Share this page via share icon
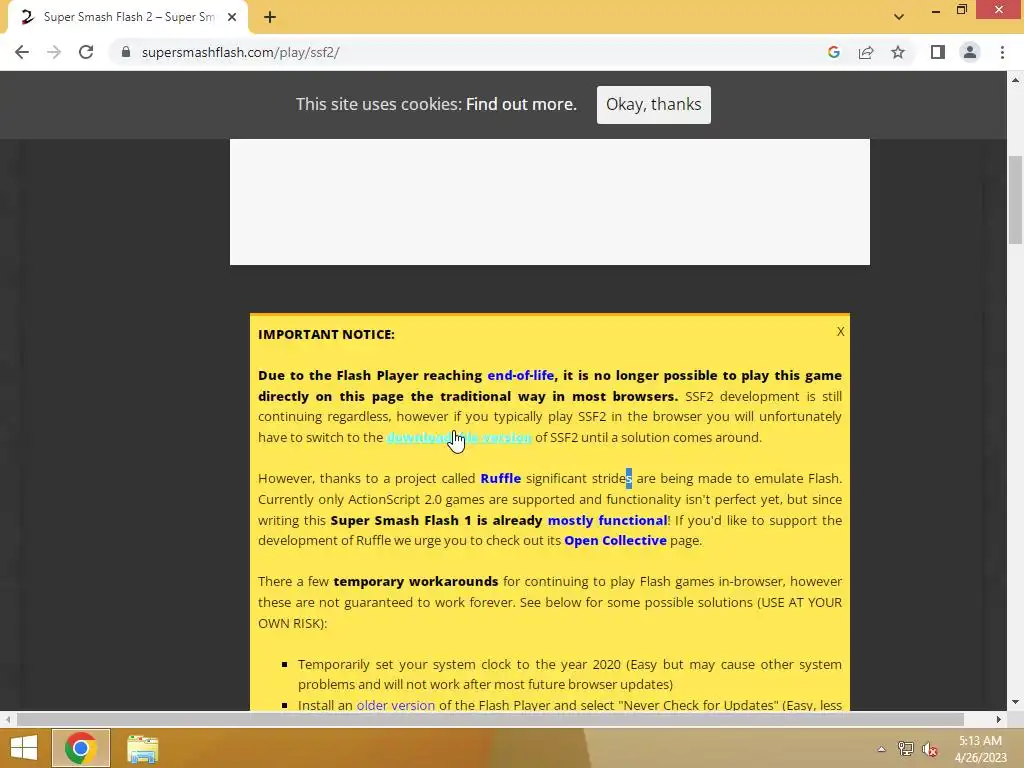This screenshot has width=1024, height=768. 866,52
